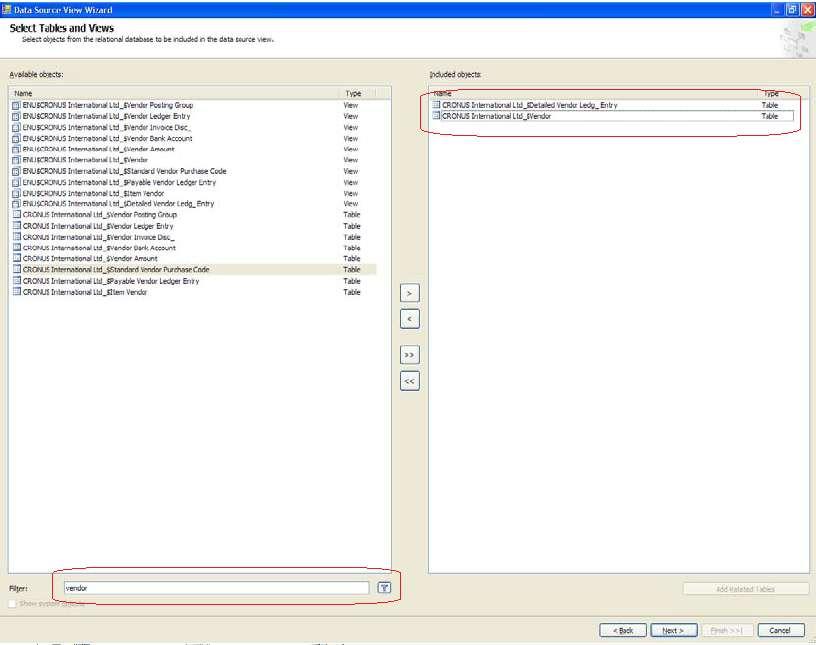Select CRONUS International Ltd_$Item Vendor table
Screen dimensions: 816x645
pos(194,292)
